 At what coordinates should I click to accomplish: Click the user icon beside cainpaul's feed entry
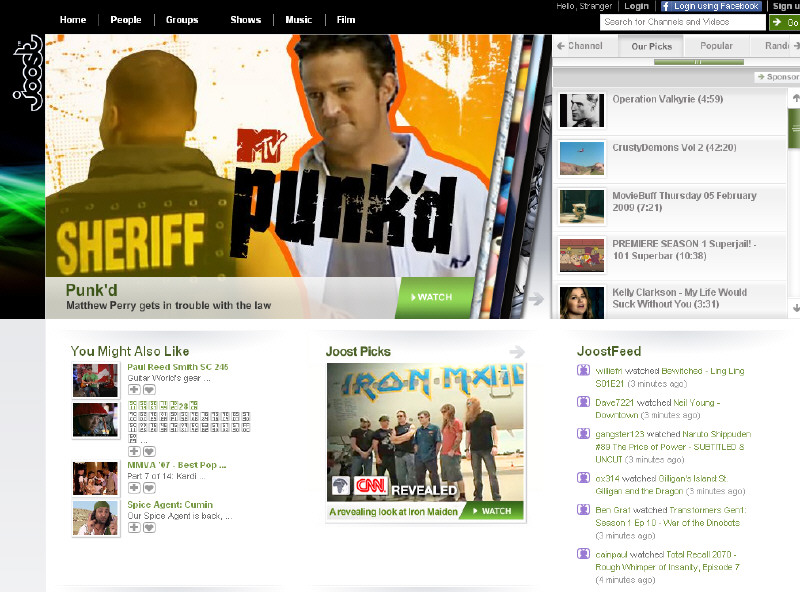tap(583, 554)
